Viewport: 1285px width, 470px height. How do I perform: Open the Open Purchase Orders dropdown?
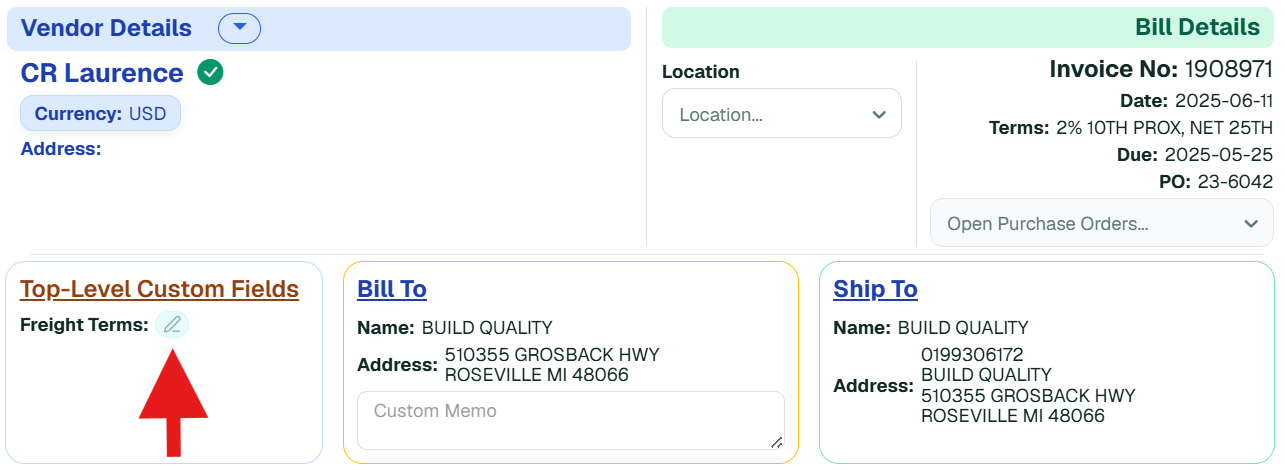click(1102, 223)
